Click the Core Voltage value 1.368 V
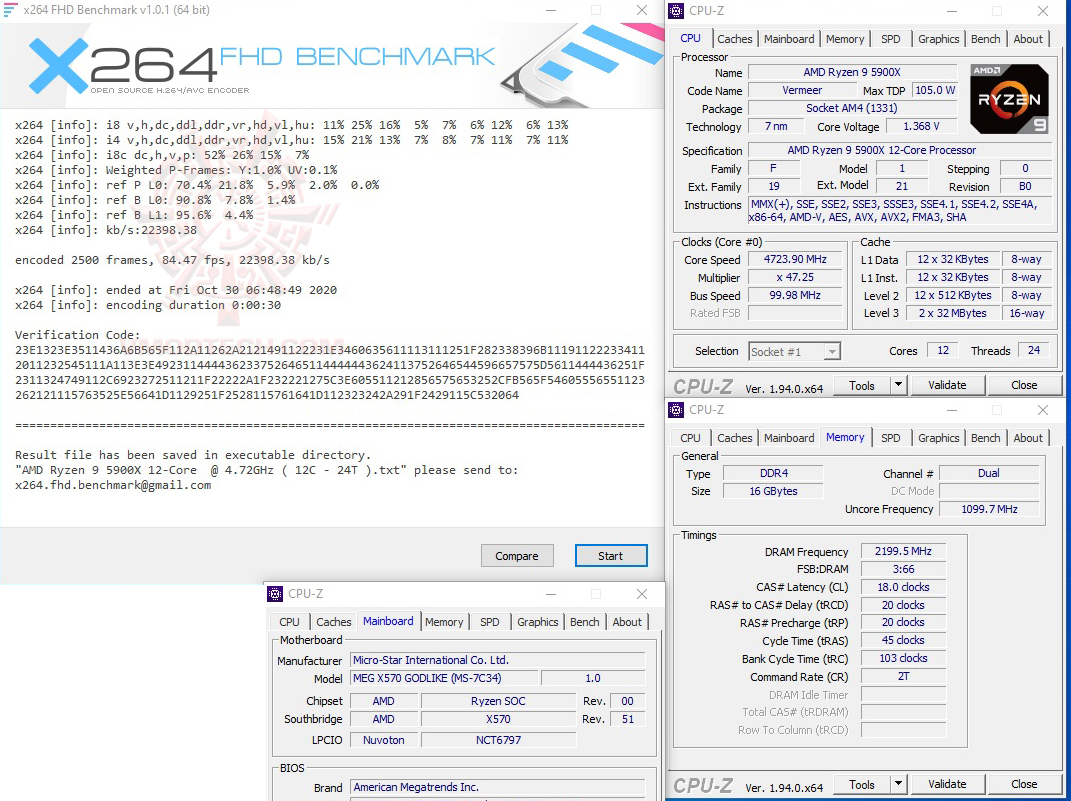Image resolution: width=1071 pixels, height=801 pixels. click(921, 126)
